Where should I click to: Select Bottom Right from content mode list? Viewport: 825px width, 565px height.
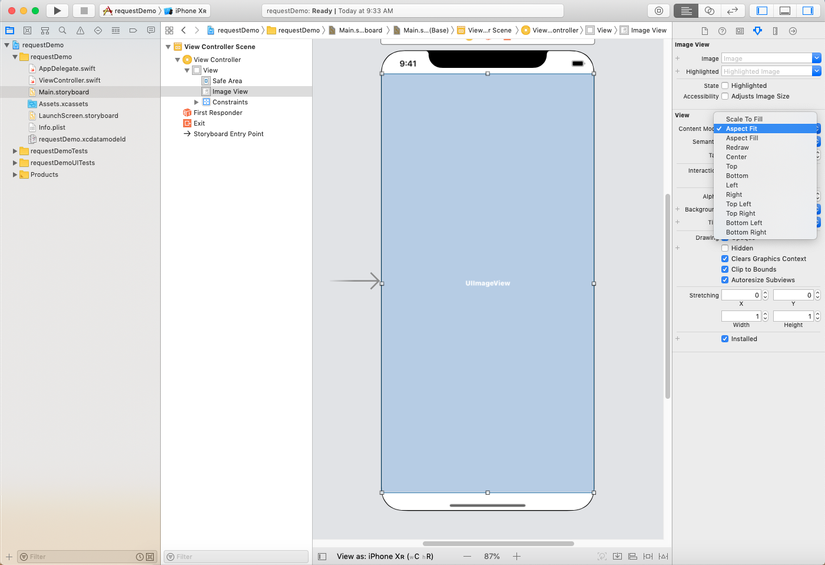(746, 232)
